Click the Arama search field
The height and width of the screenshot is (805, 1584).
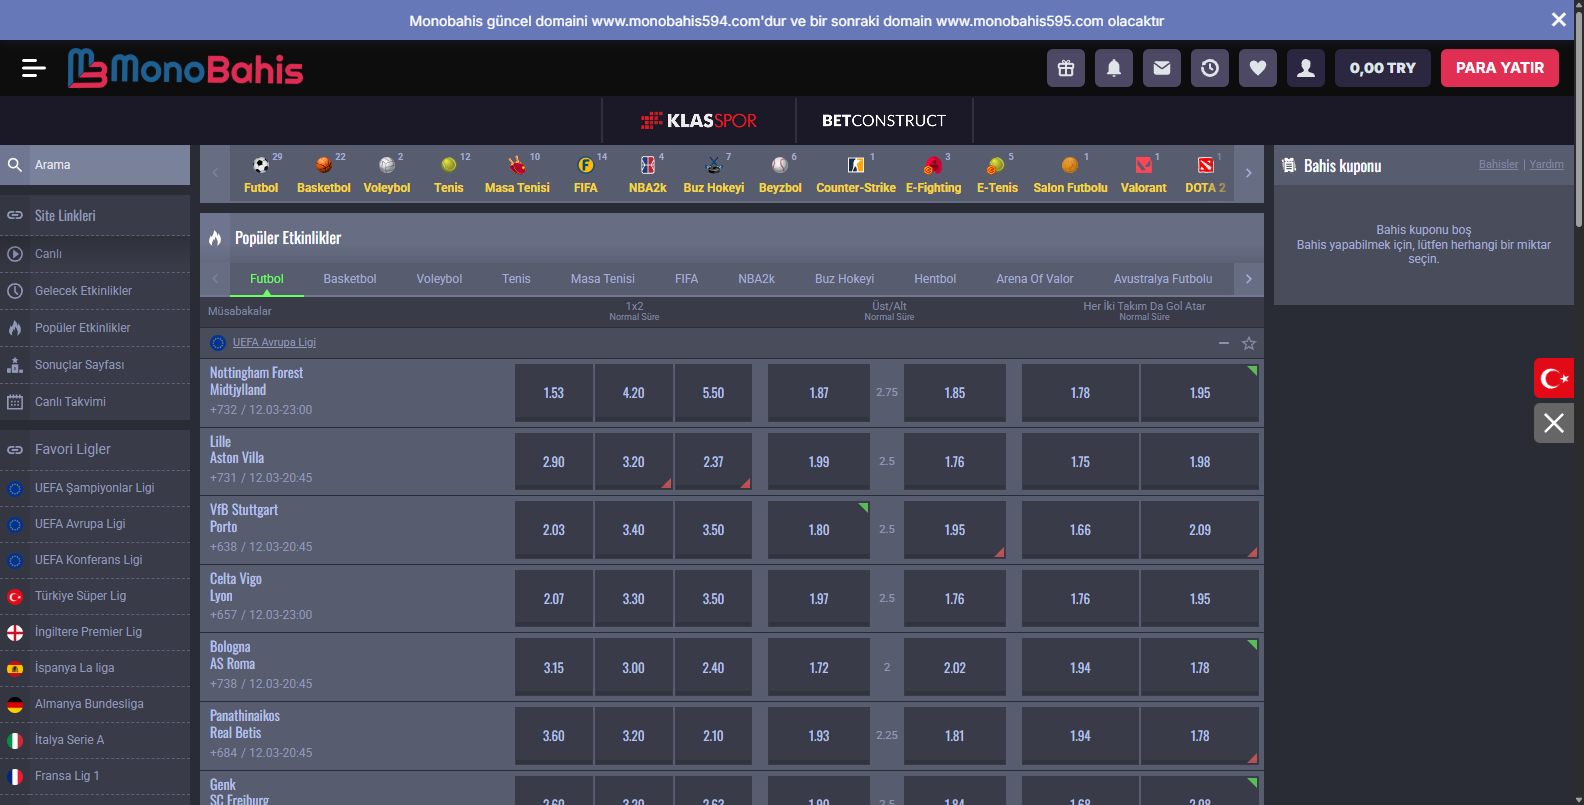(105, 165)
